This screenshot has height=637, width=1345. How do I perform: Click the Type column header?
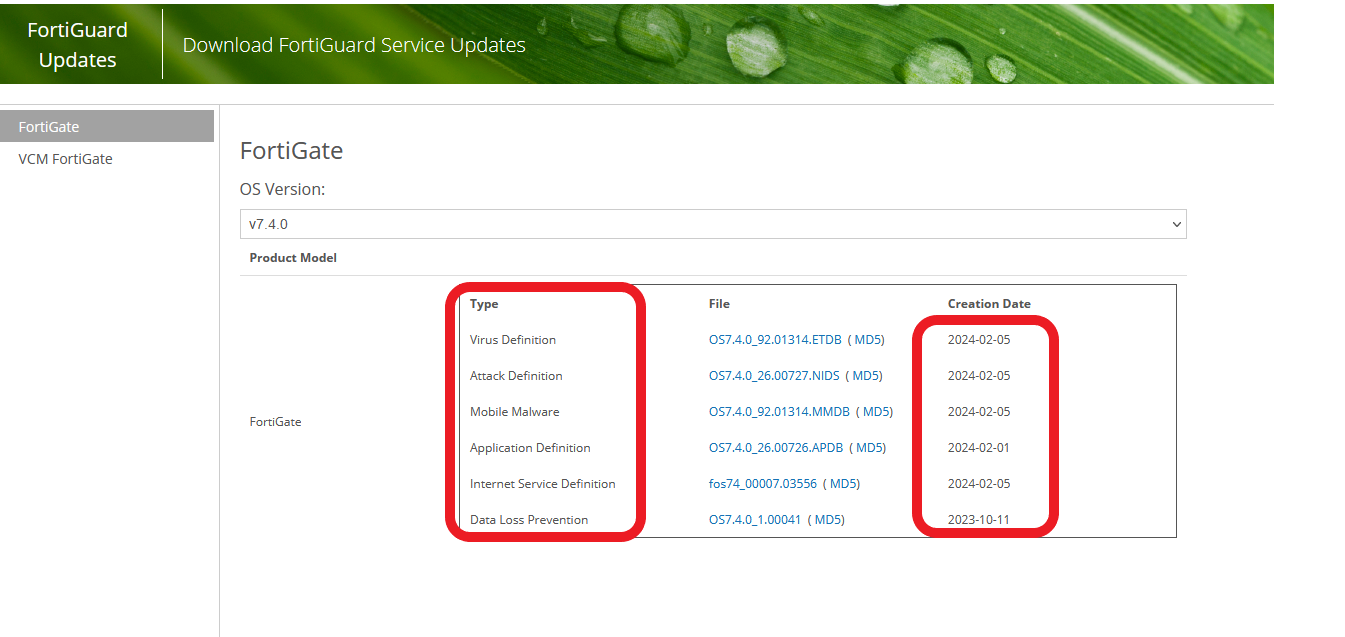point(484,304)
